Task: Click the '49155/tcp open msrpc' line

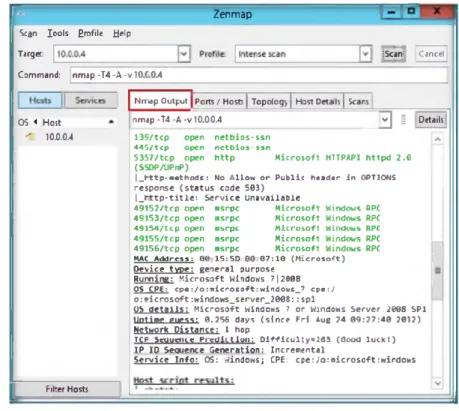Action: point(257,239)
